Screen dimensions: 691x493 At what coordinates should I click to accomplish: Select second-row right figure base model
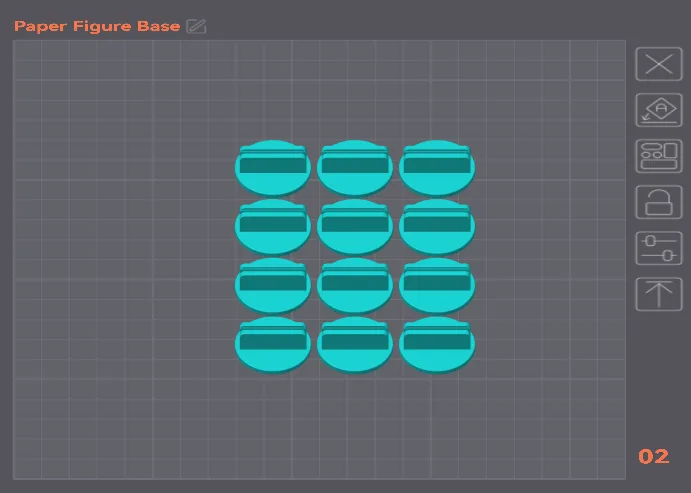tap(437, 226)
